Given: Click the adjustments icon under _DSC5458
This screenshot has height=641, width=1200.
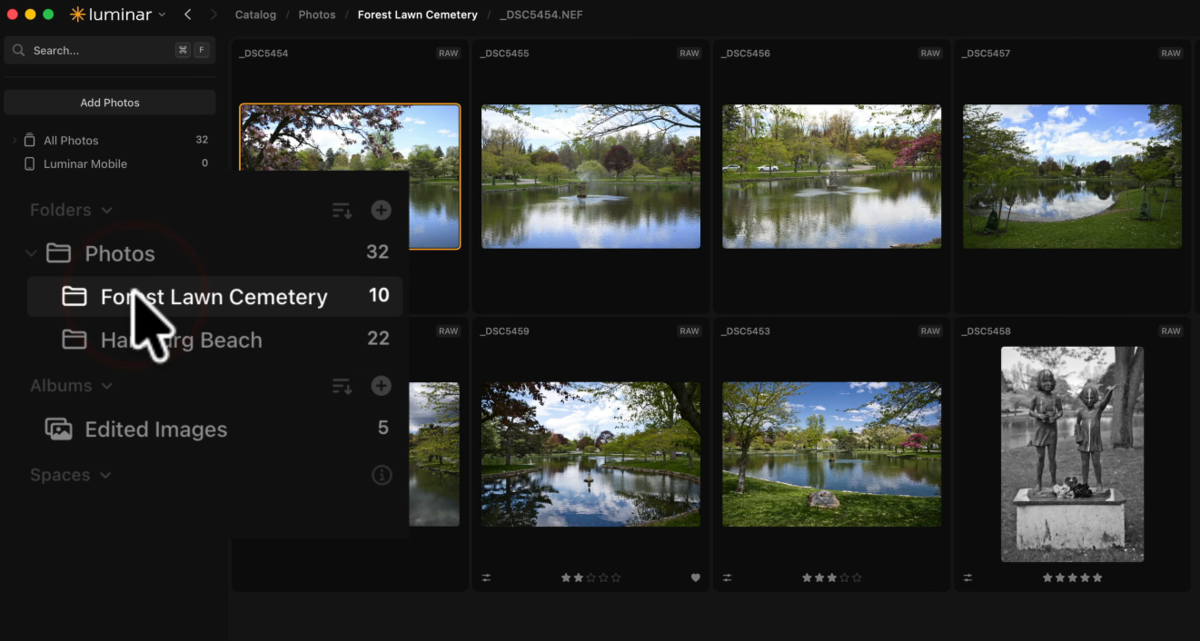Looking at the screenshot, I should [968, 578].
